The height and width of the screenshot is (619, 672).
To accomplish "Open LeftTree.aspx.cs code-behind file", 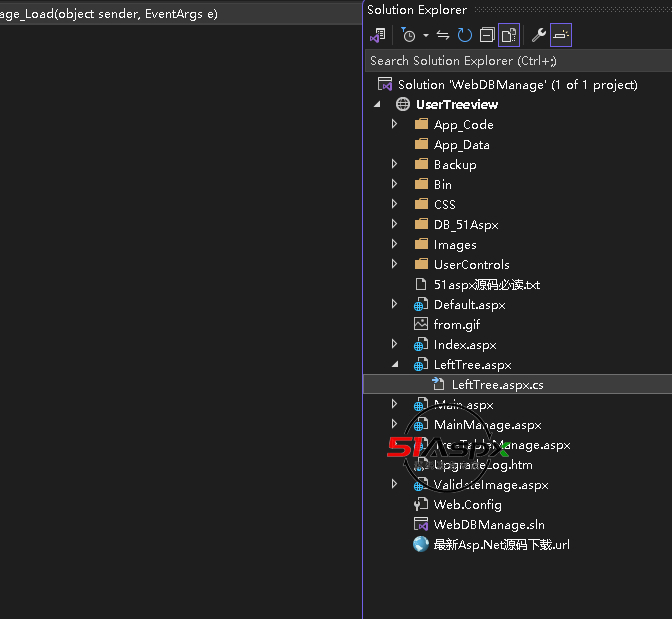I will 497,385.
